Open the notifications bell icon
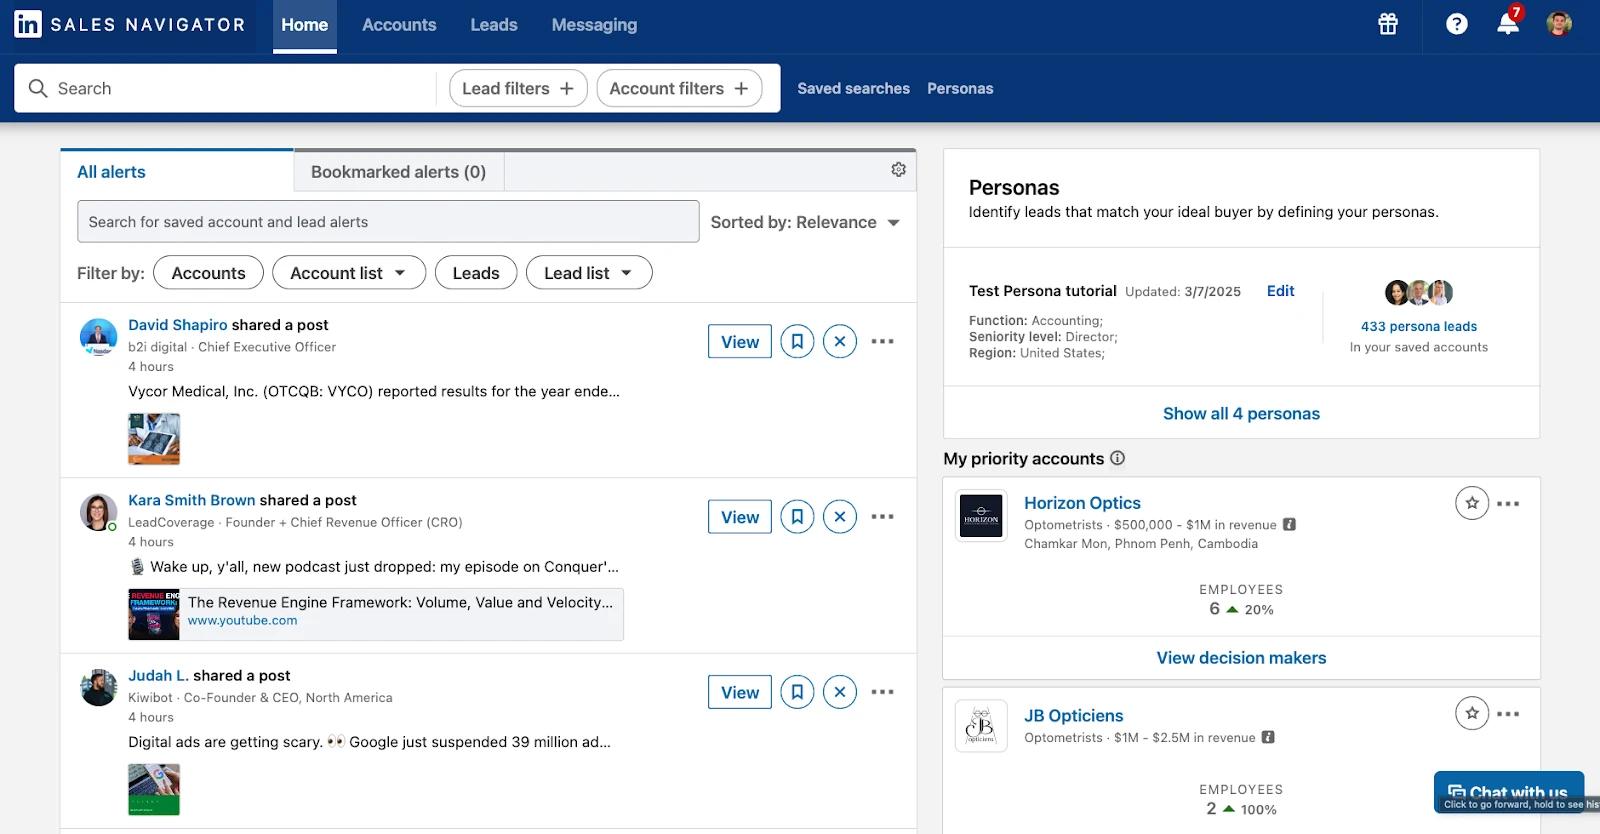 (x=1508, y=24)
